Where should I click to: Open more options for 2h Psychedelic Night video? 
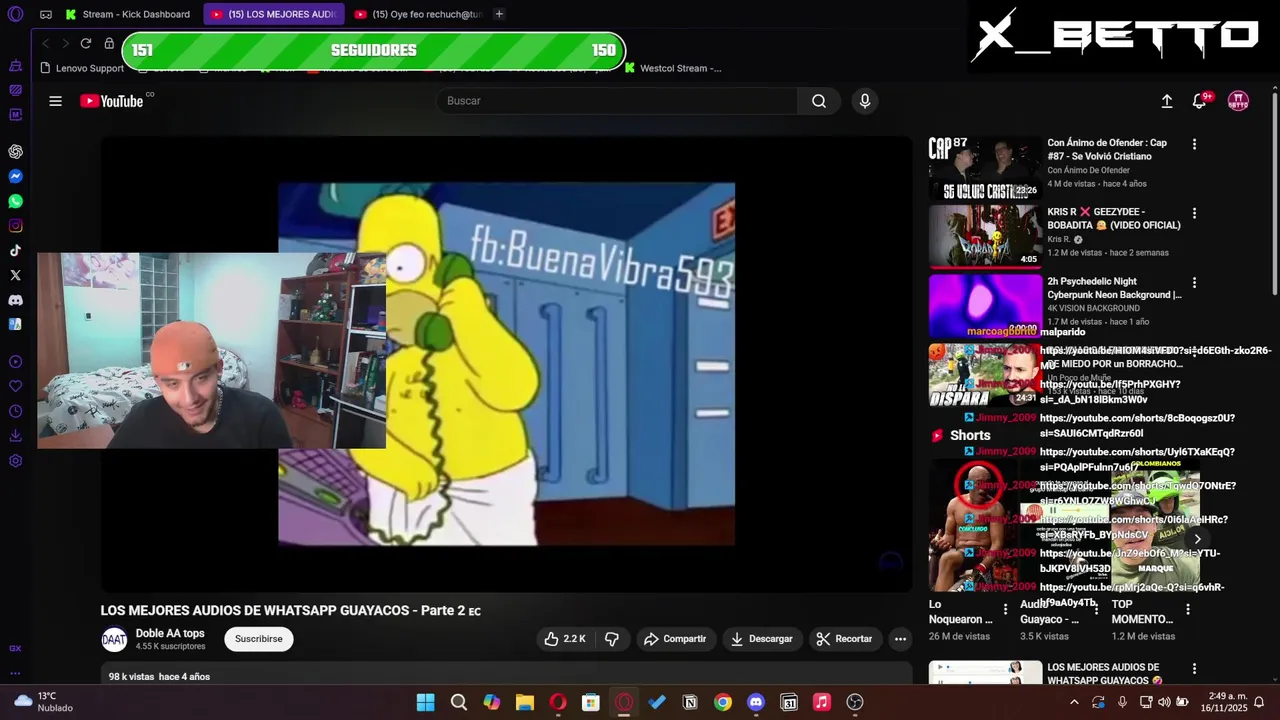coord(1194,283)
